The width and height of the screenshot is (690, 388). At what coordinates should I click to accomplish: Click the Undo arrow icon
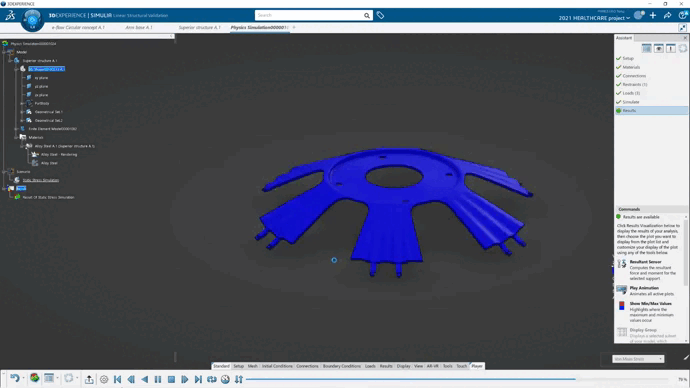15,378
